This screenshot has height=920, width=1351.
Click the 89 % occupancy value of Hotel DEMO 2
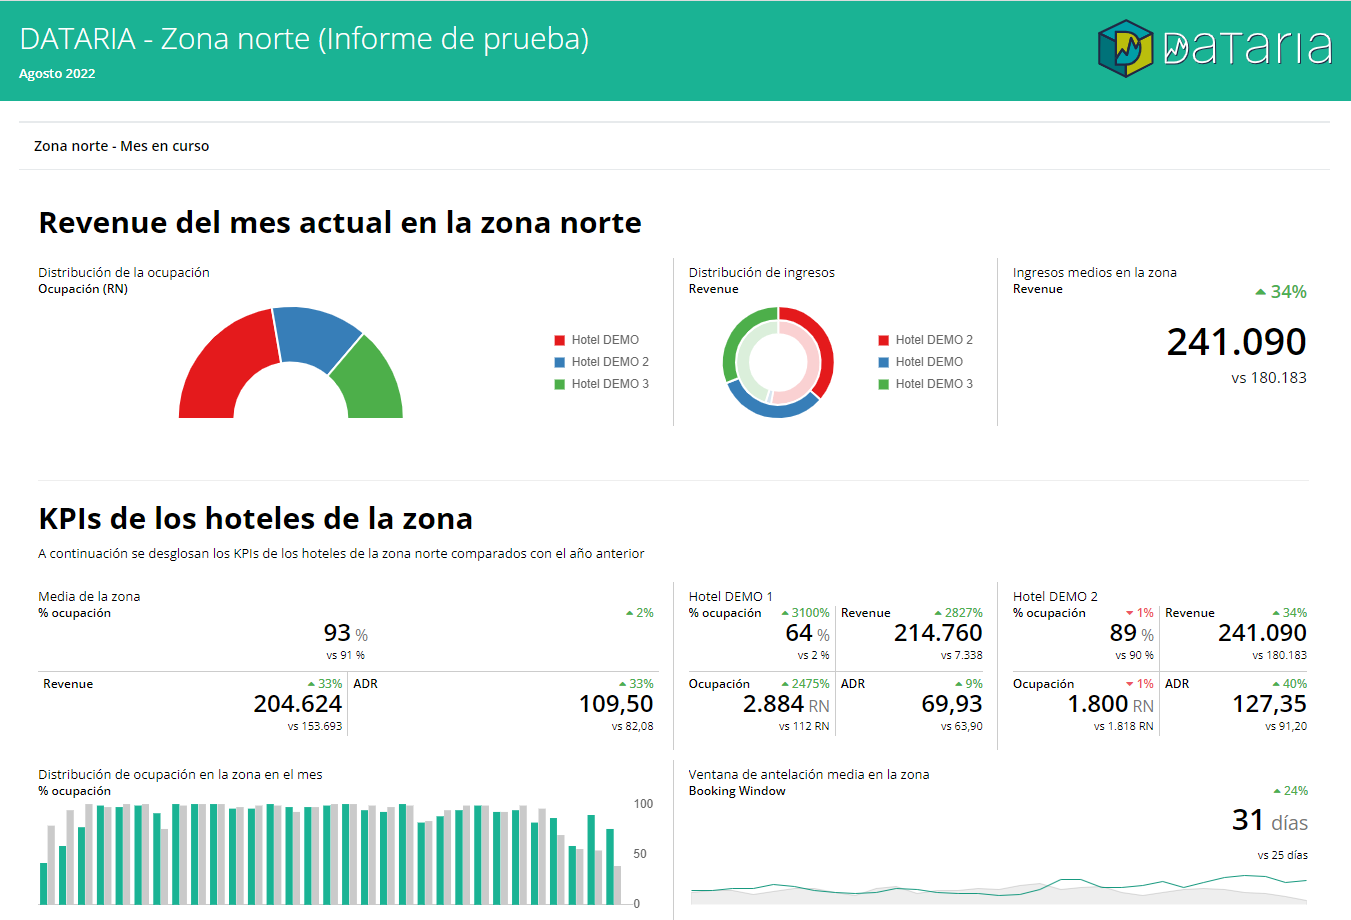click(x=1132, y=633)
